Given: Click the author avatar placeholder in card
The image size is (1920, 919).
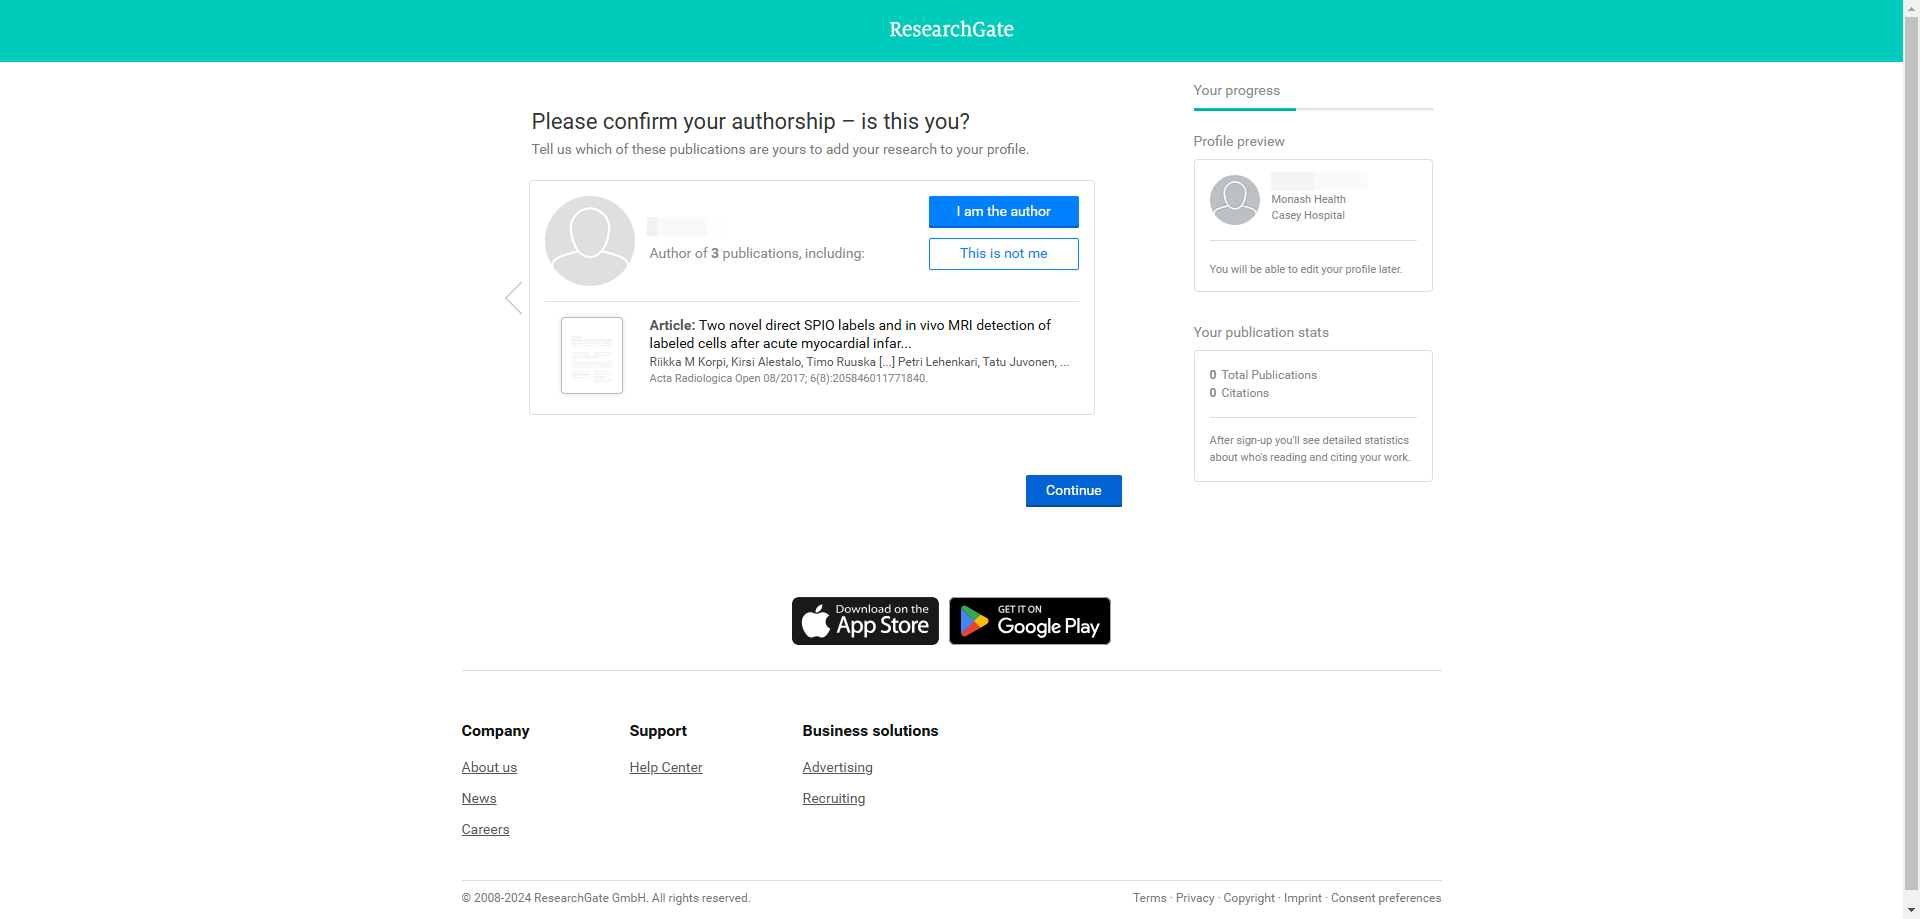Looking at the screenshot, I should pos(590,241).
